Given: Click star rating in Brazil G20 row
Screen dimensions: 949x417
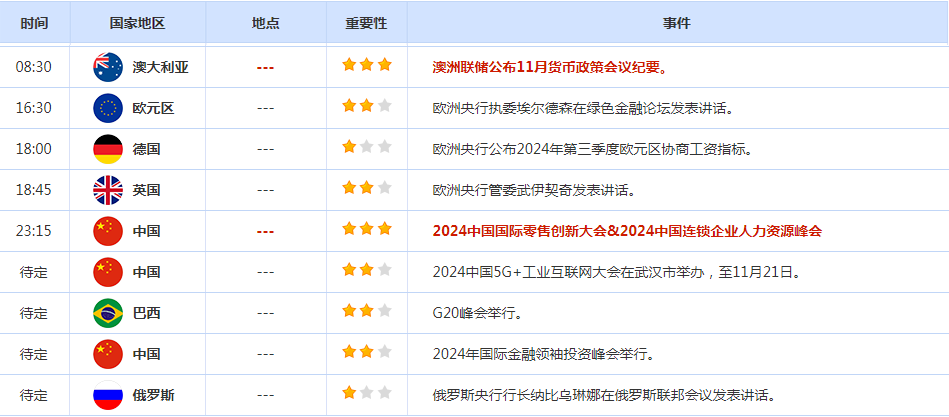Looking at the screenshot, I should pyautogui.click(x=367, y=312).
